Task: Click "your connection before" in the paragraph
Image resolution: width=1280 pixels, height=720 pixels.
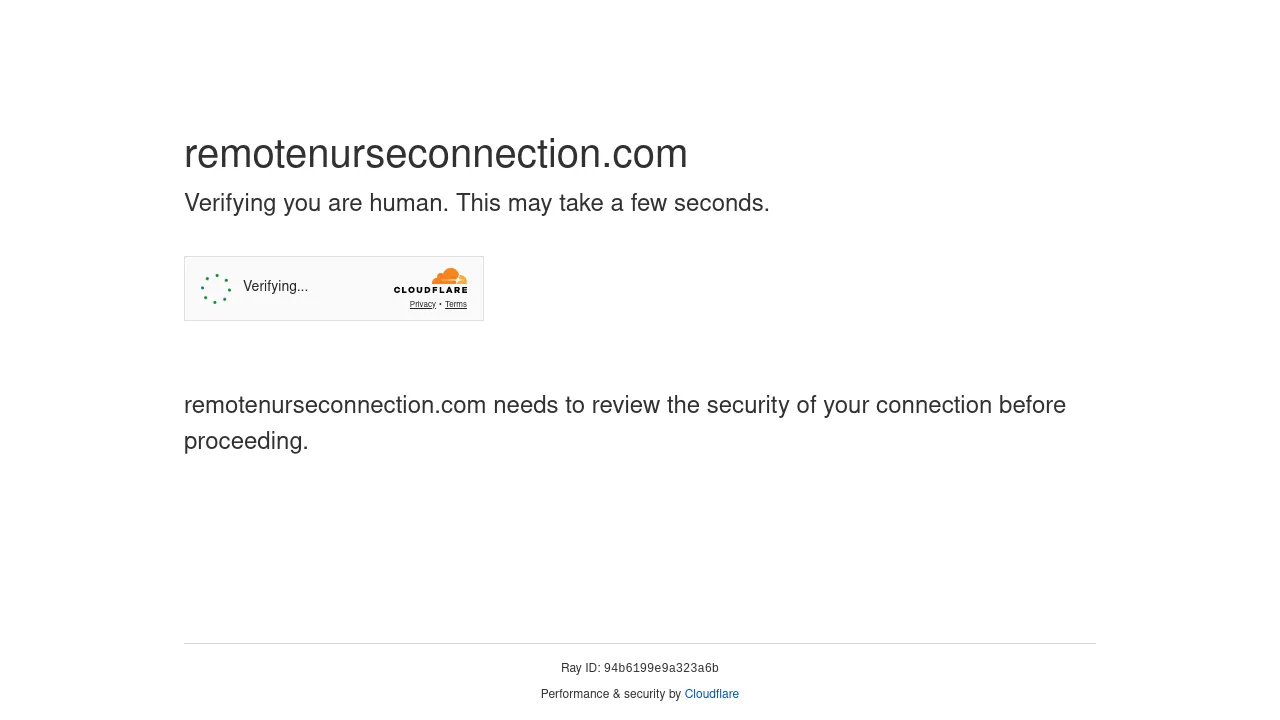Action: [x=944, y=405]
